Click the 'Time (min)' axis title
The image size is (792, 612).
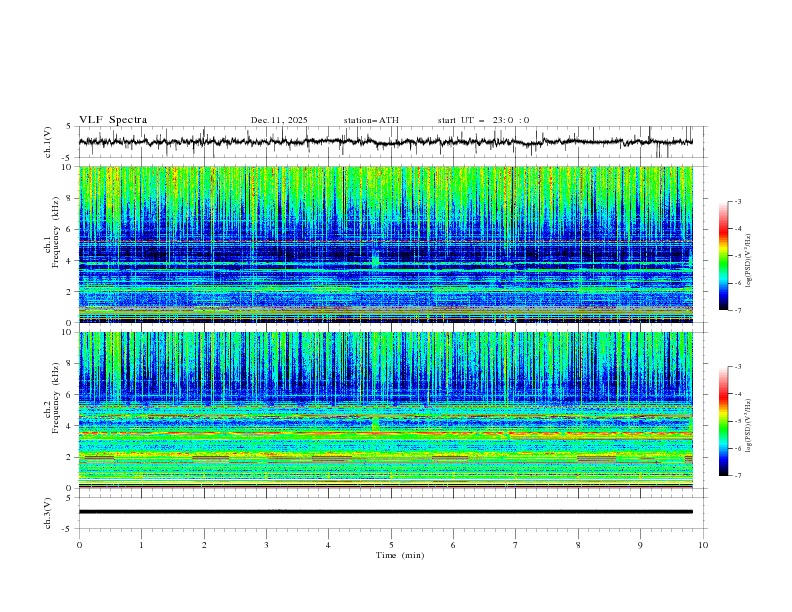click(x=400, y=555)
